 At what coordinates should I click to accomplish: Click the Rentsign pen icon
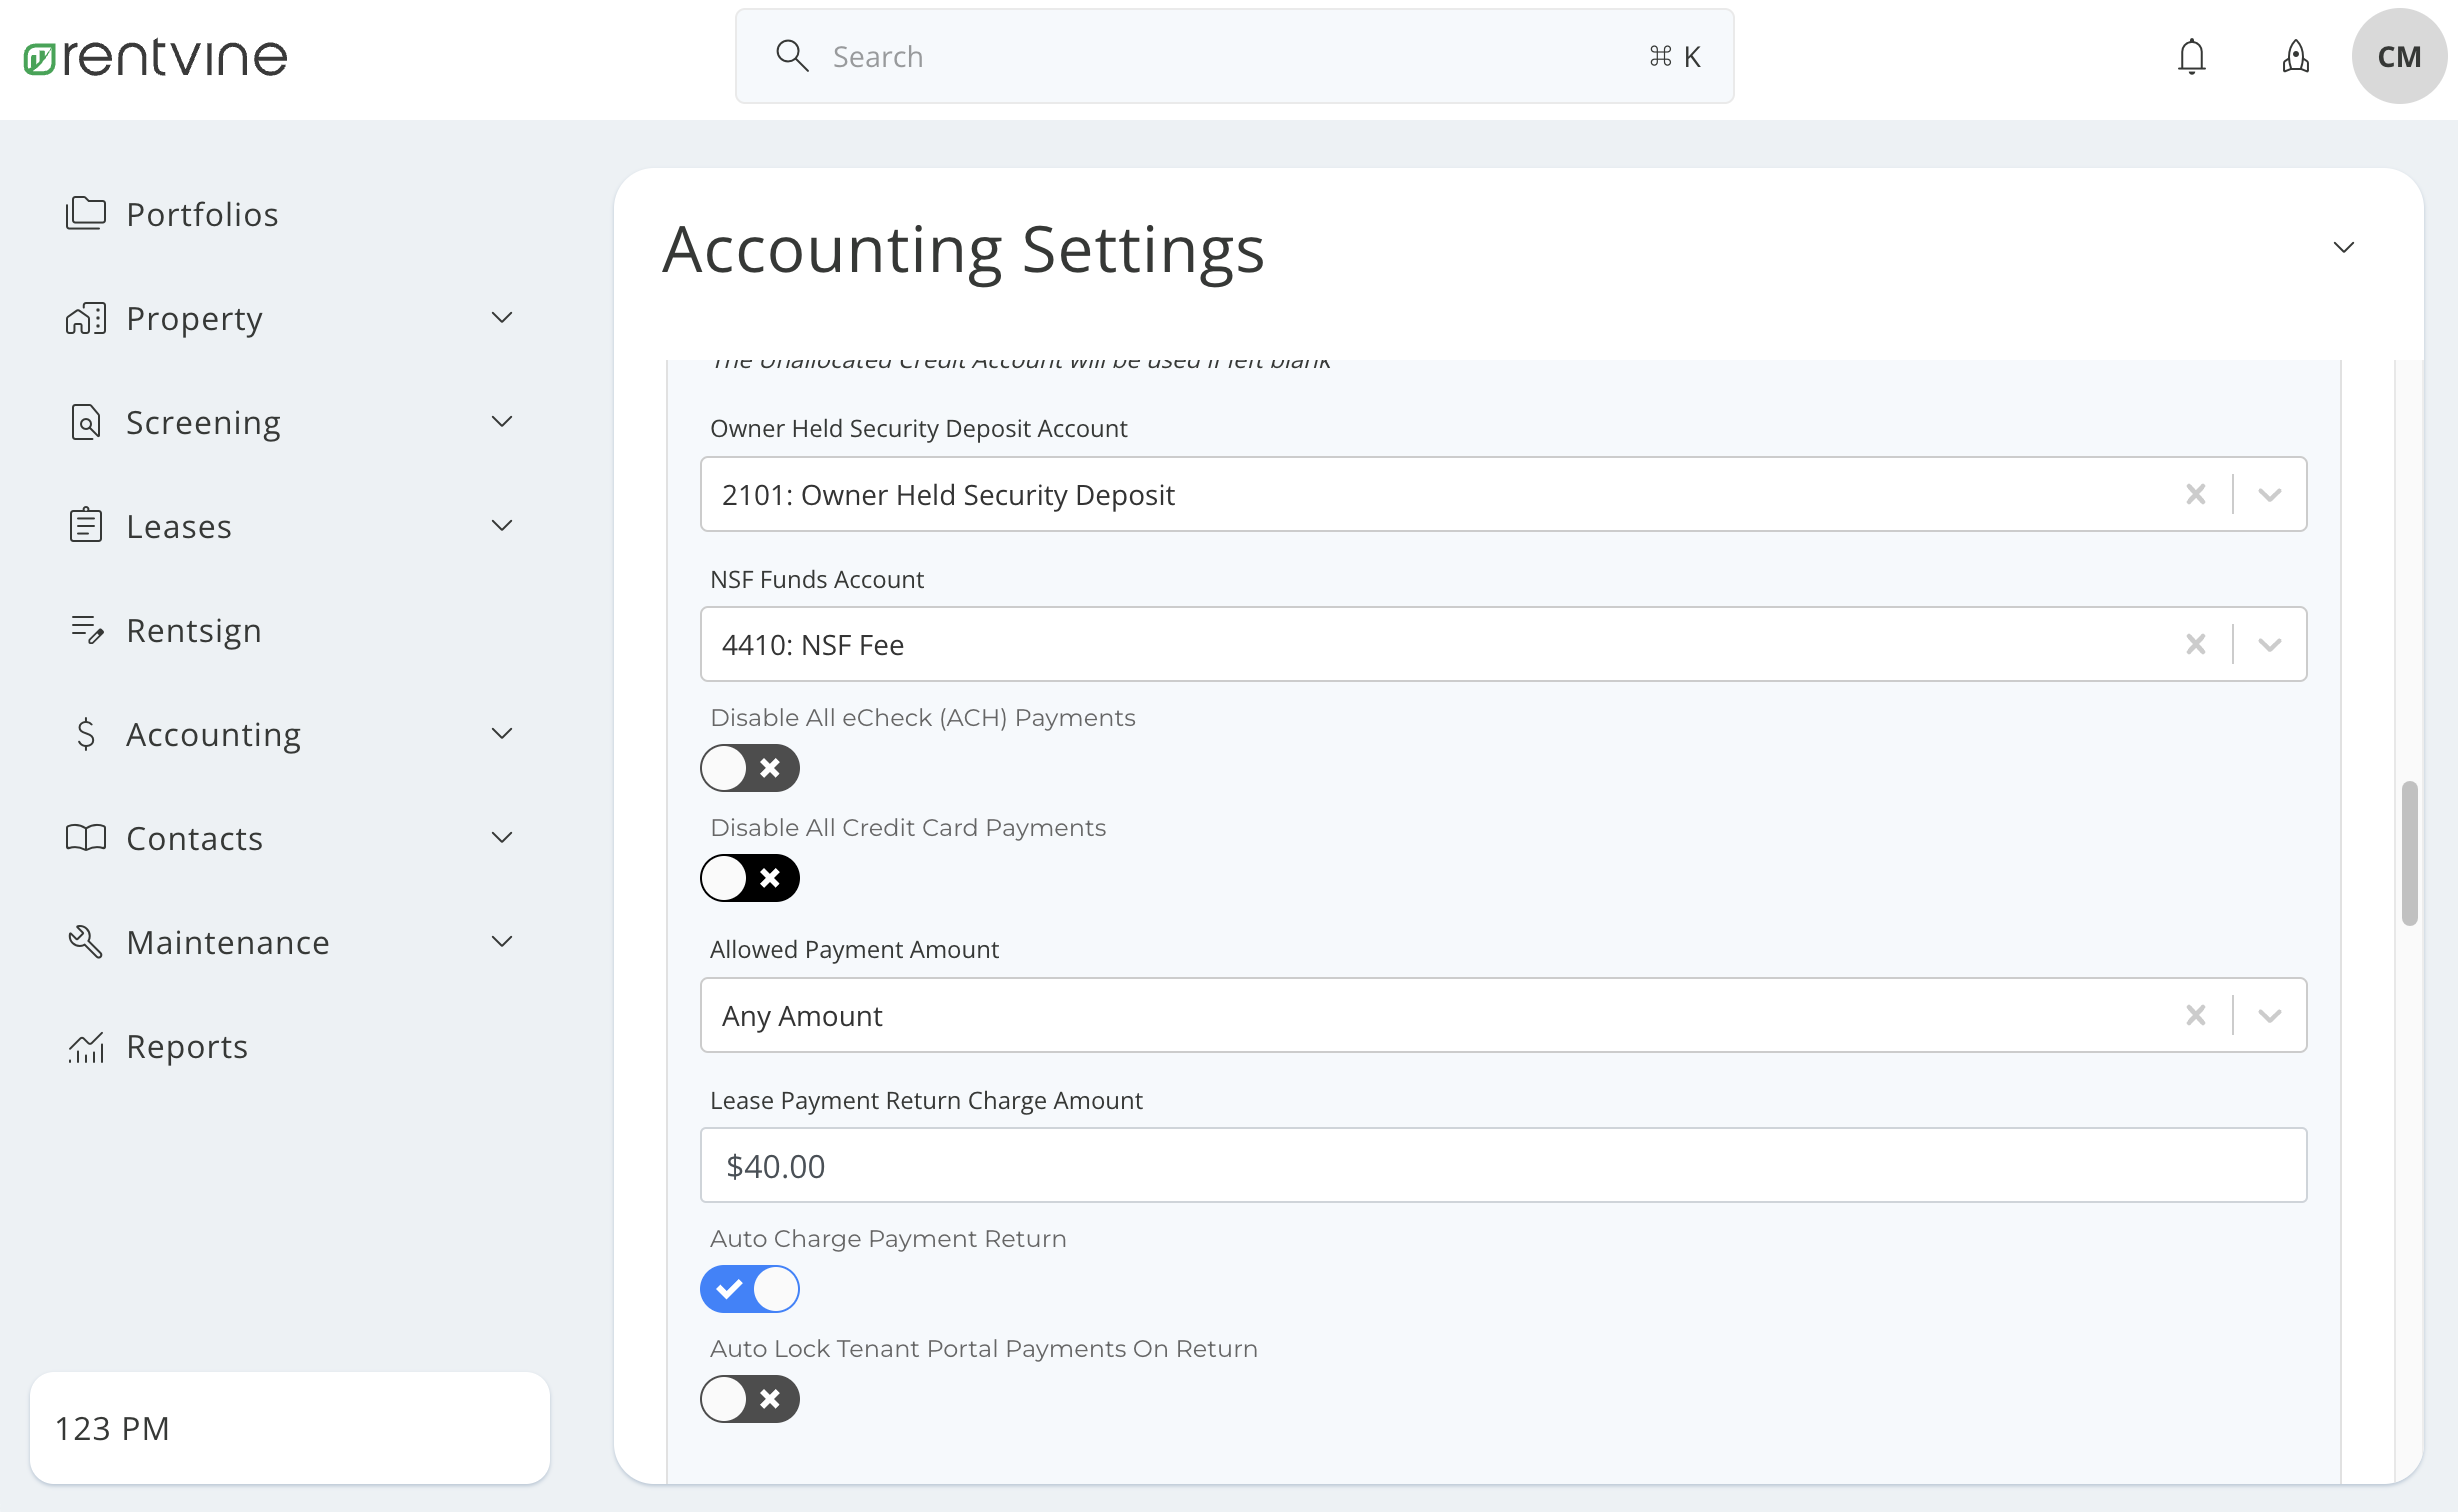tap(87, 630)
